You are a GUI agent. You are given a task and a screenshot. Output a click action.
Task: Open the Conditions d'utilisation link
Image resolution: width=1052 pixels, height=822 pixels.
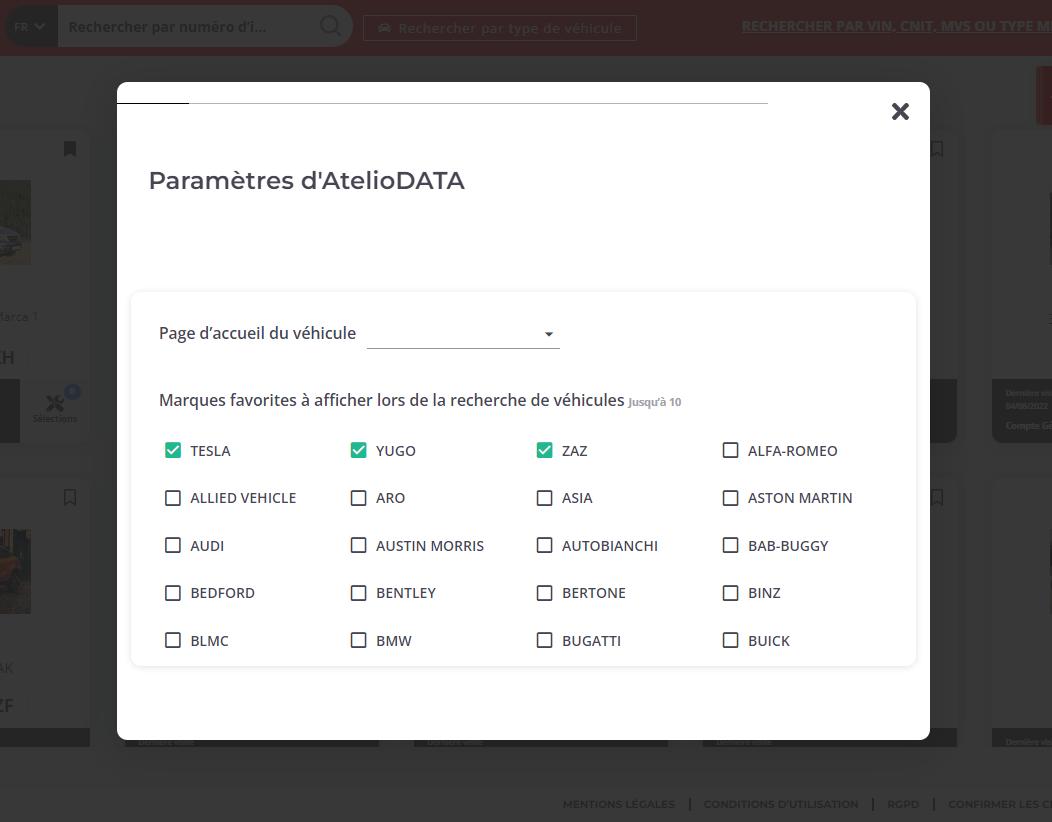pos(780,804)
